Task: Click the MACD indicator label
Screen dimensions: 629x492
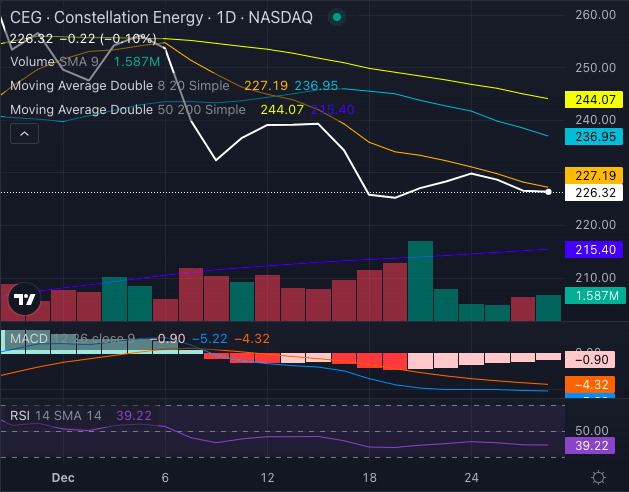Action: click(28, 340)
